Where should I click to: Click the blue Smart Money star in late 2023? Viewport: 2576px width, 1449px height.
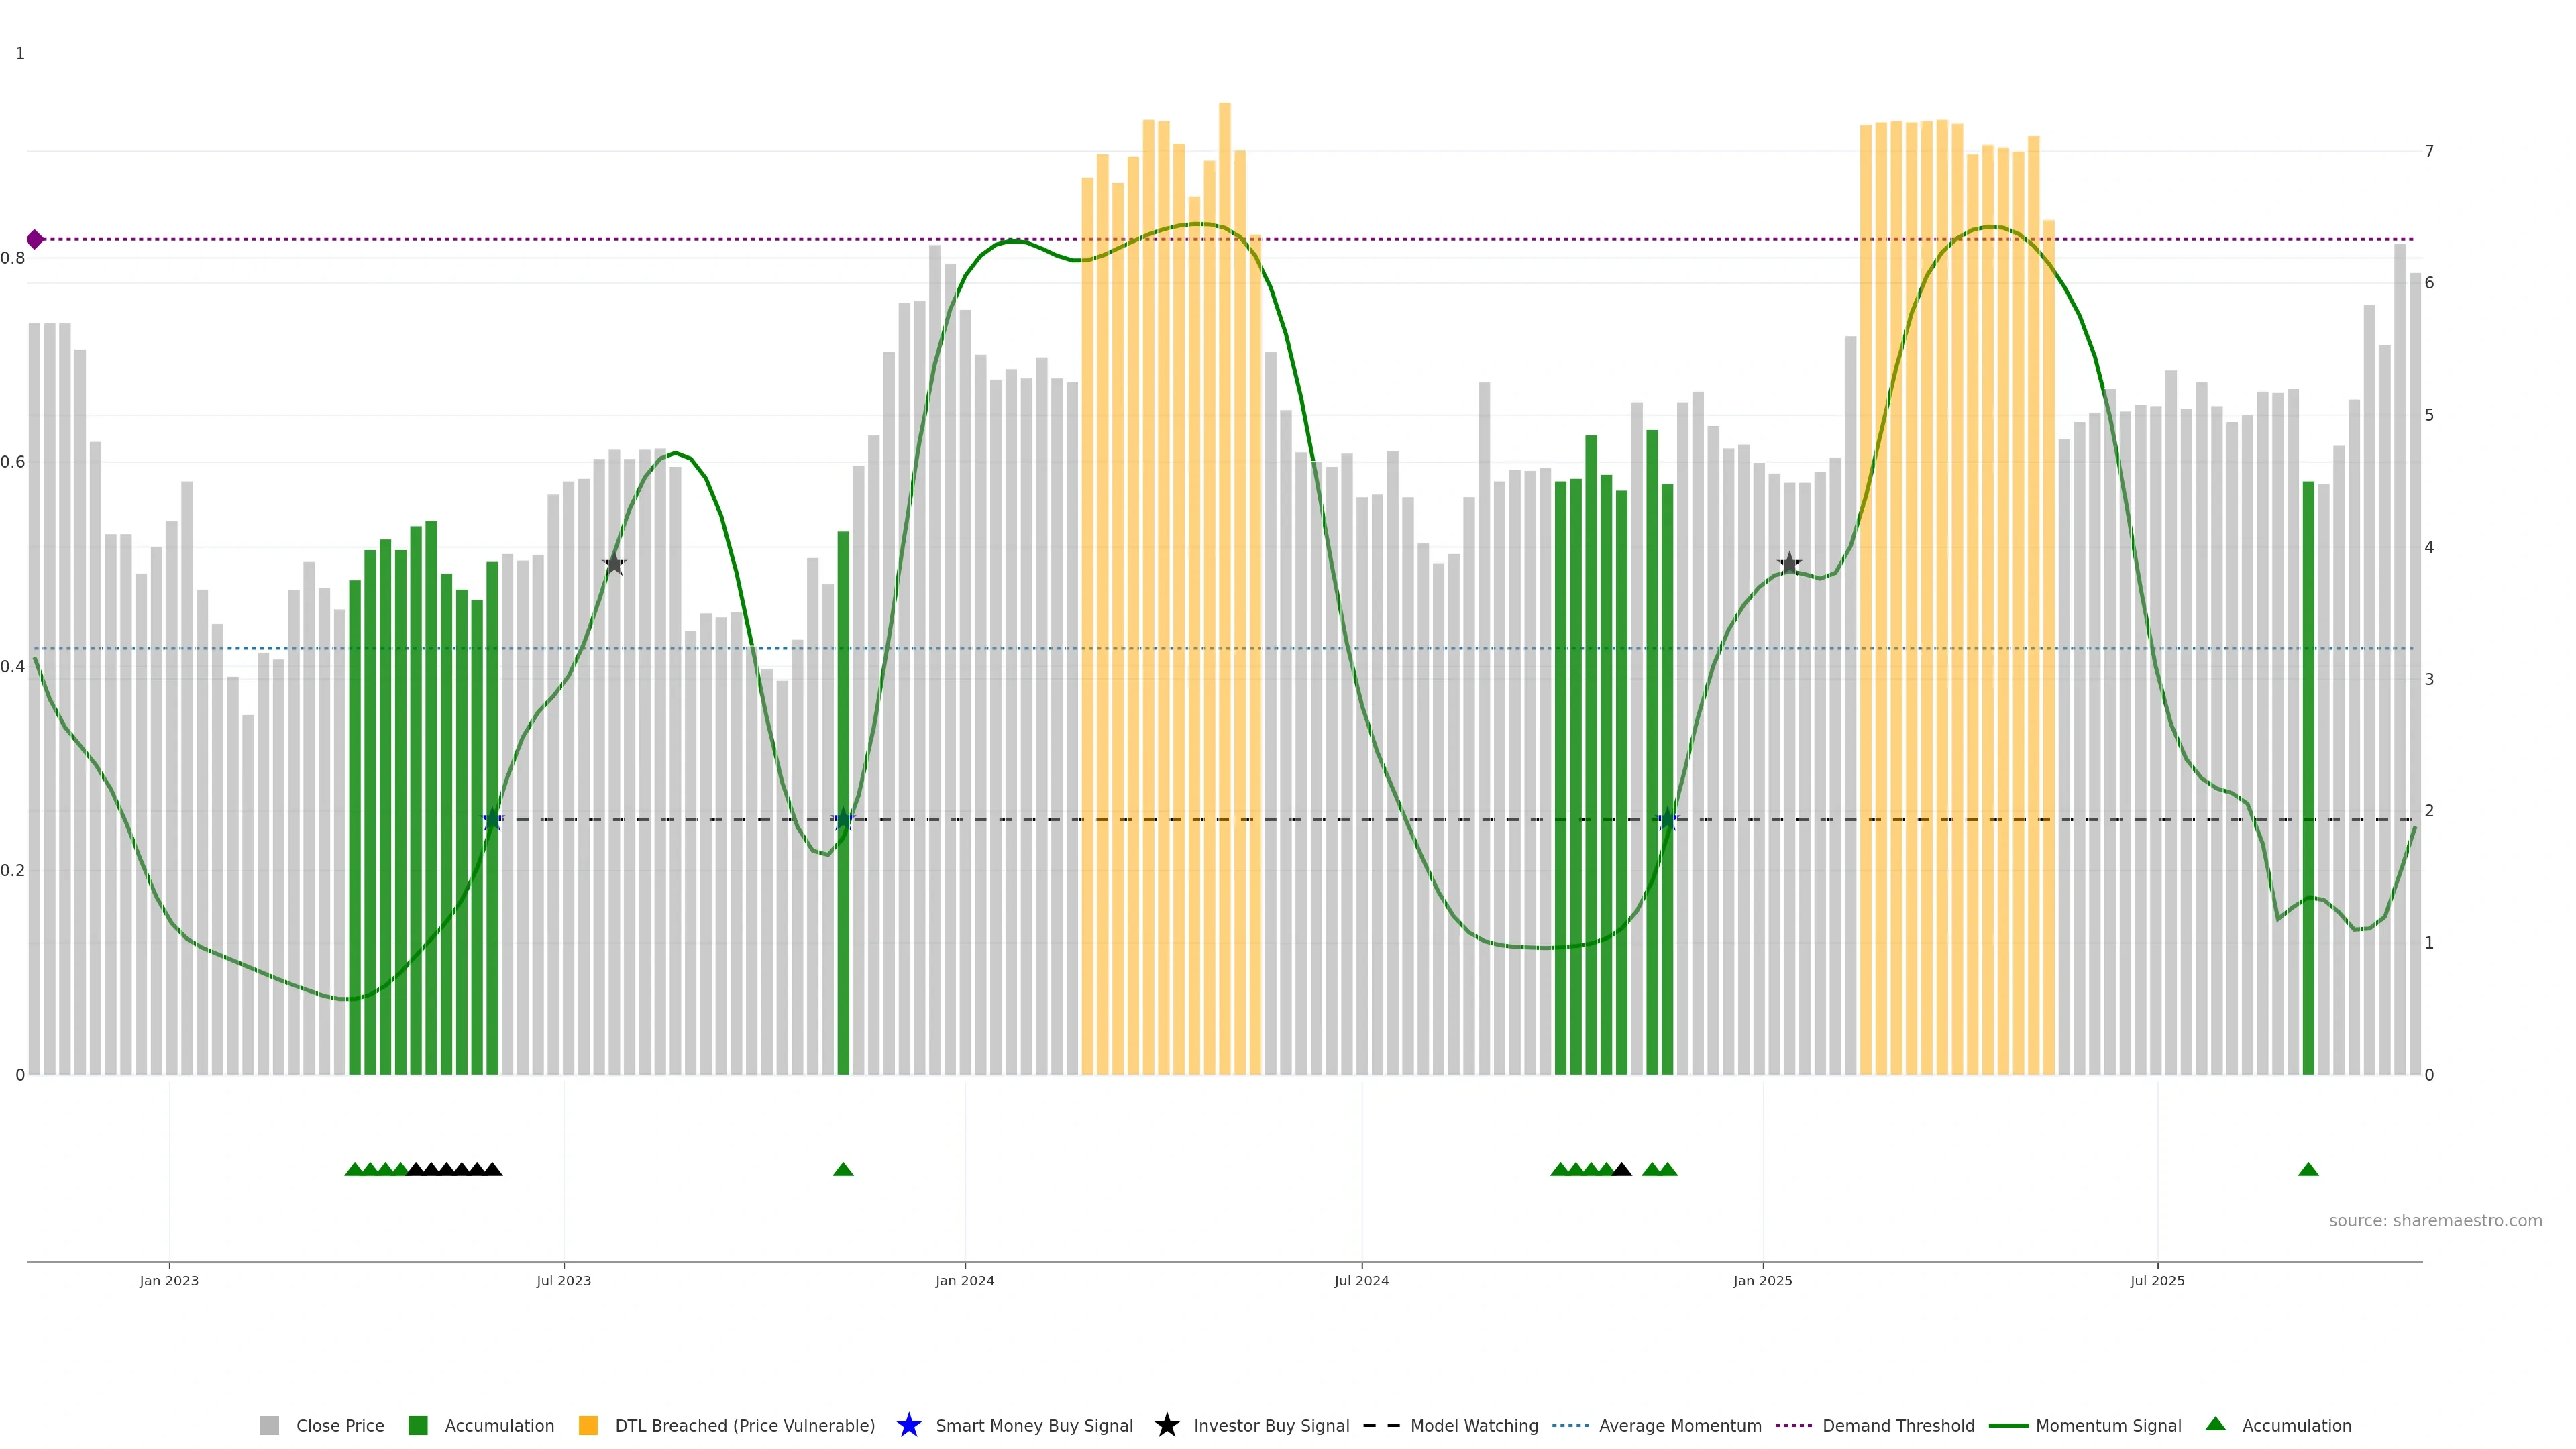(x=843, y=820)
